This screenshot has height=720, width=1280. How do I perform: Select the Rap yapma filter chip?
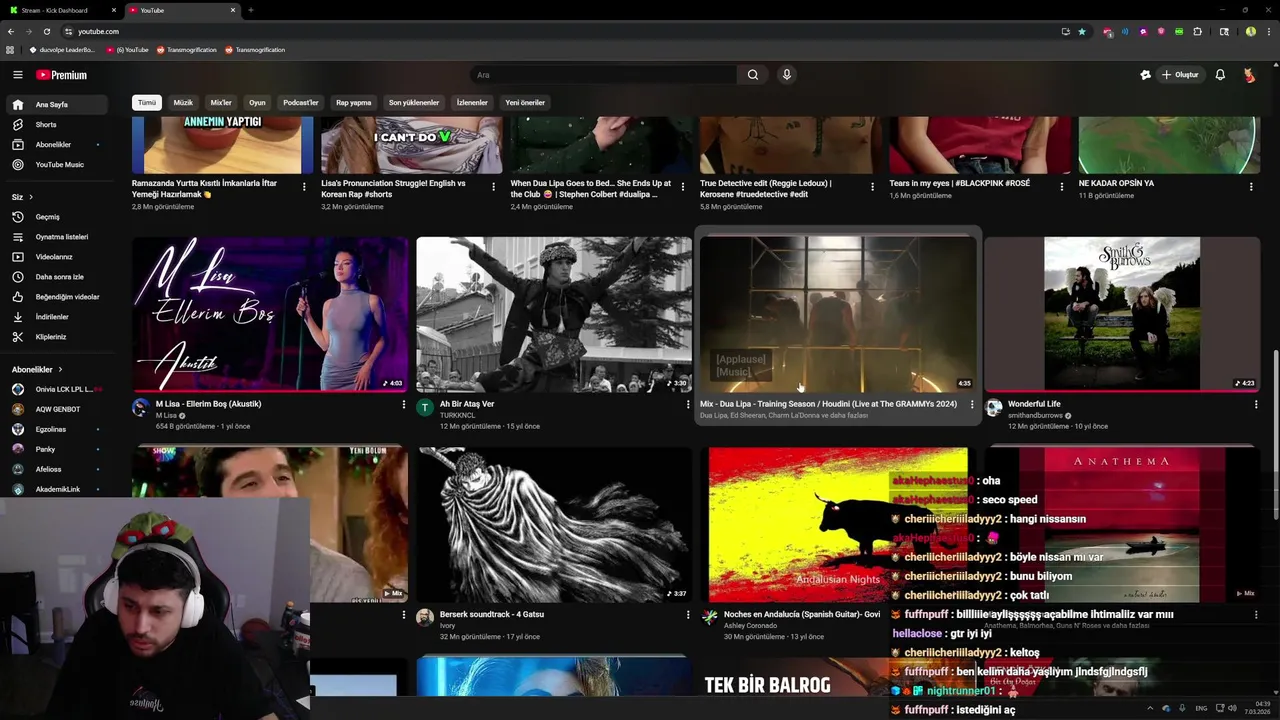[353, 102]
